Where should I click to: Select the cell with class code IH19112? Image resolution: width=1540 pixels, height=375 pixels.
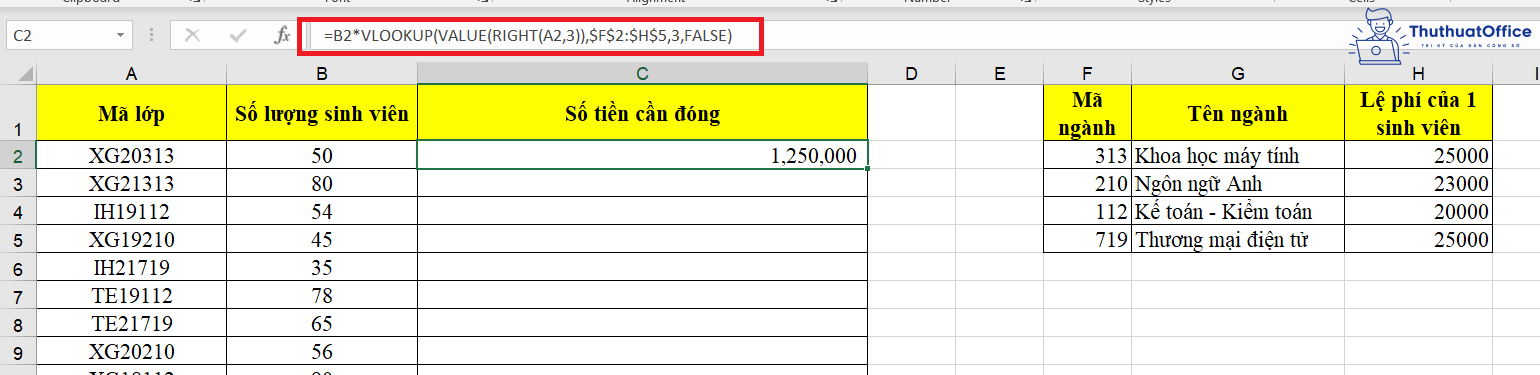[131, 211]
